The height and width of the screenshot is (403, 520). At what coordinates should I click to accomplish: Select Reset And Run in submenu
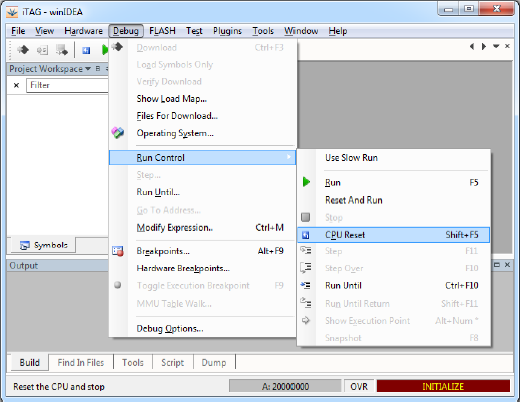[394, 200]
